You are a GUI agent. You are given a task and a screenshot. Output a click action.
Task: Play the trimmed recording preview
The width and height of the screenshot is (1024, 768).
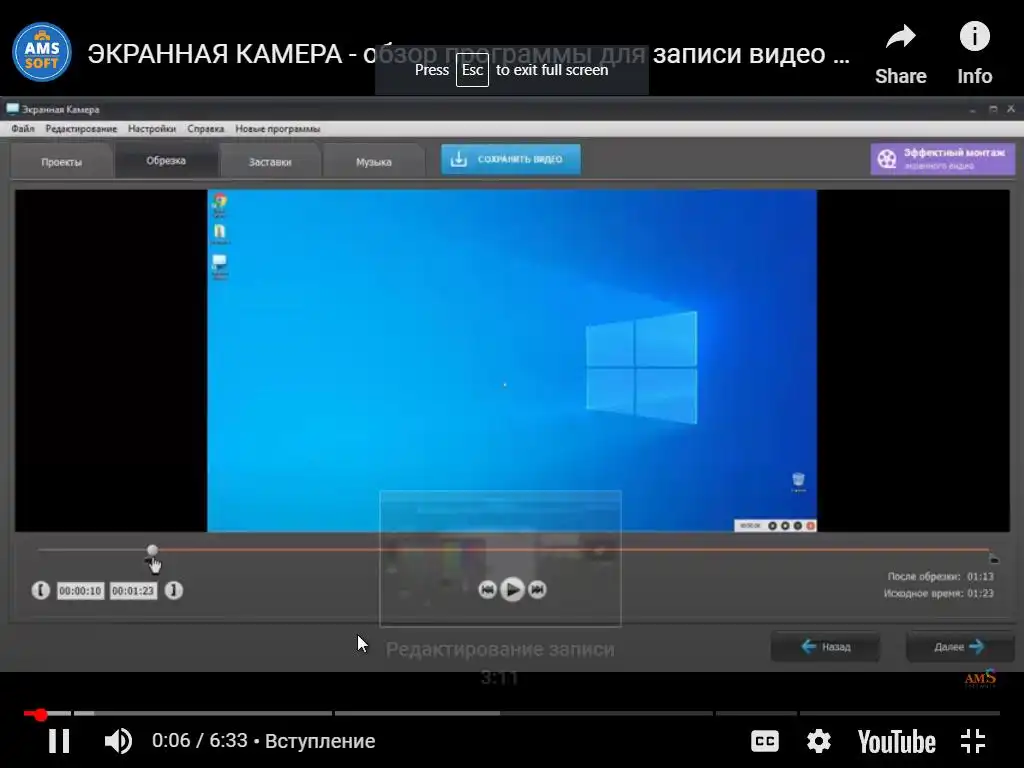pyautogui.click(x=512, y=590)
